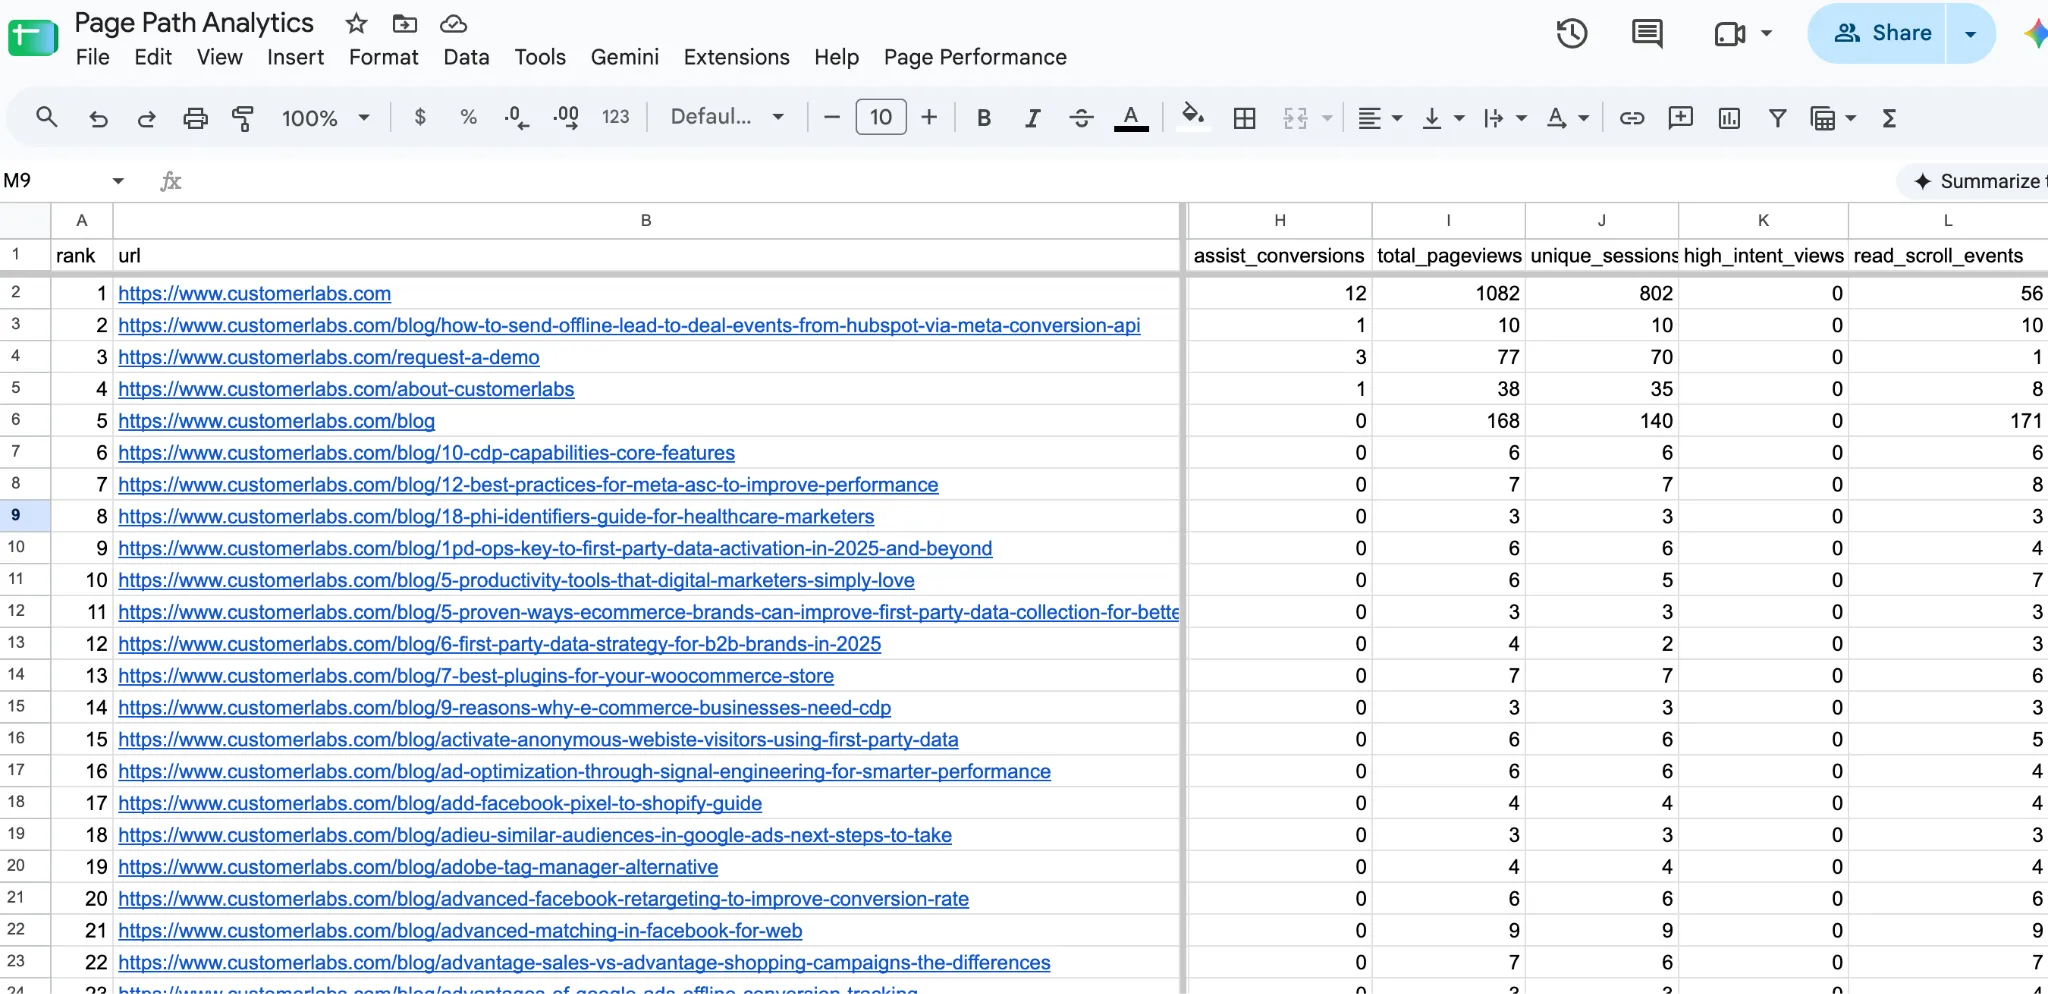This screenshot has height=994, width=2048.
Task: Click the merge cells icon
Action: click(1295, 118)
